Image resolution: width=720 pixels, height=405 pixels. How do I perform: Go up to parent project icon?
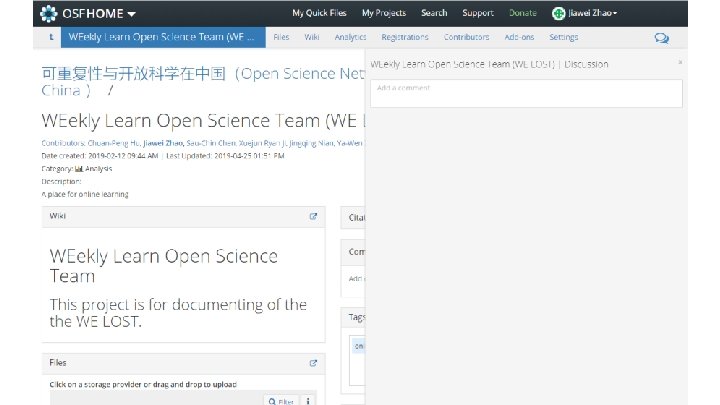(x=51, y=37)
